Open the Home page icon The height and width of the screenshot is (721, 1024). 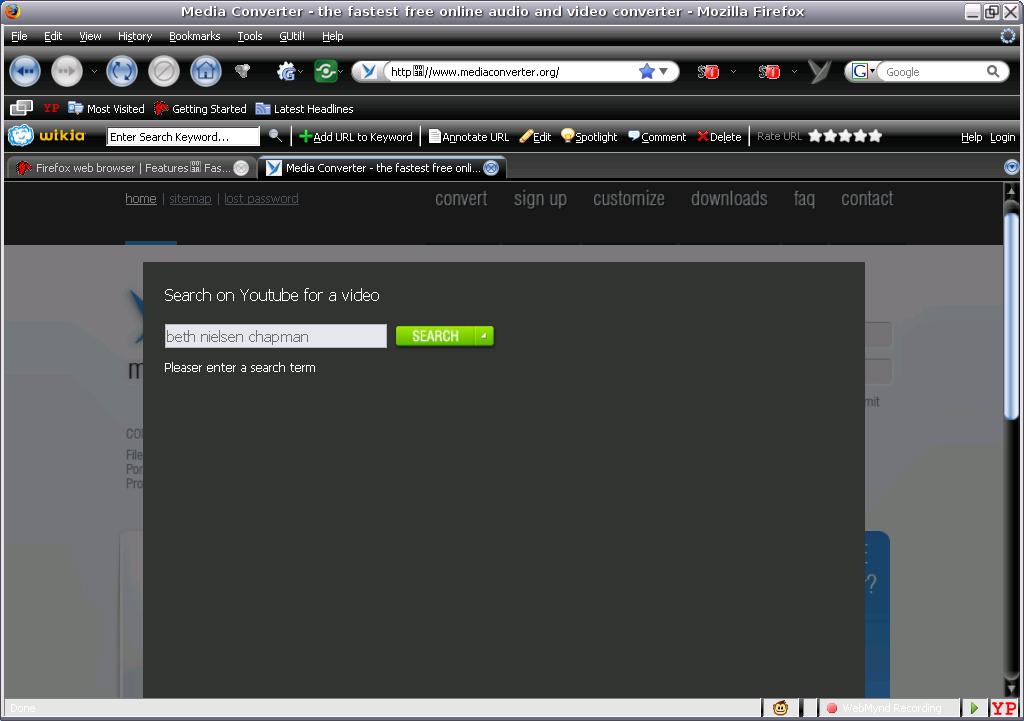[x=206, y=71]
